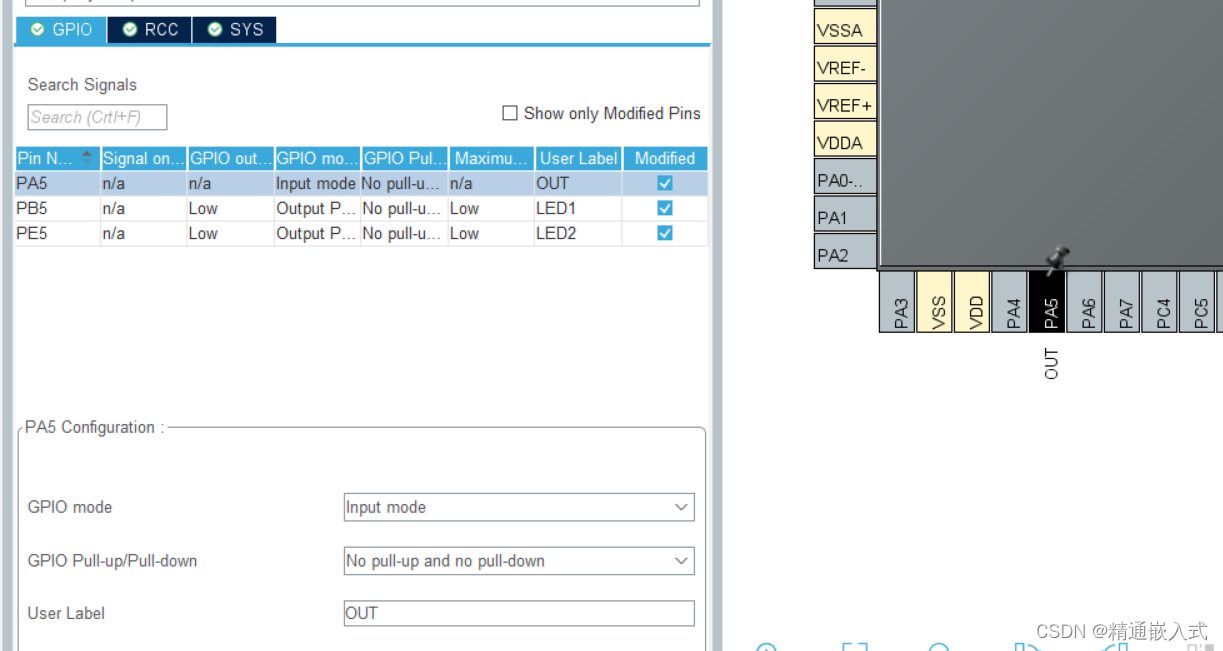The width and height of the screenshot is (1223, 651).
Task: Select the PA7 pin on chip
Action: coord(1123,302)
